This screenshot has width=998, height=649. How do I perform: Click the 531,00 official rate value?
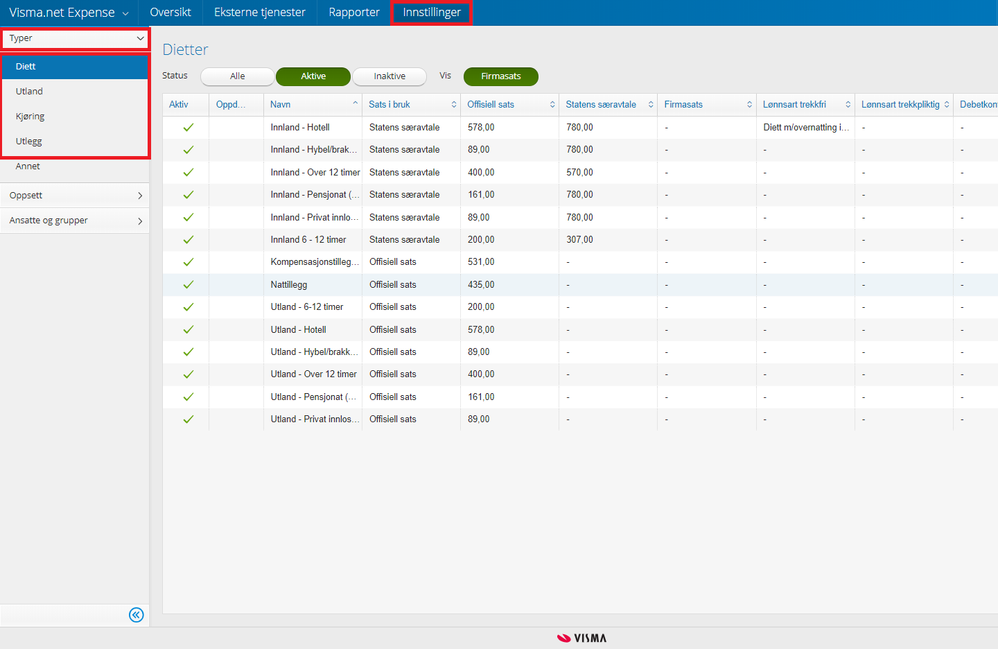(x=481, y=262)
